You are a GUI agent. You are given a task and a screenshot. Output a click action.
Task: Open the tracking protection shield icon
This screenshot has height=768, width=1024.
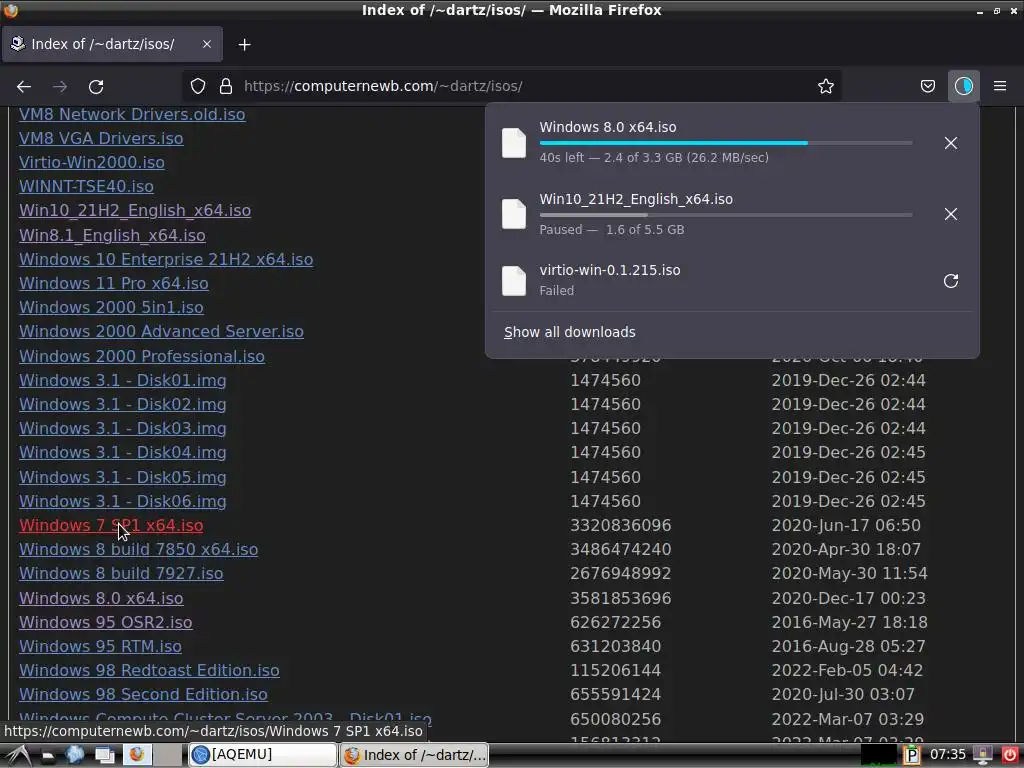point(198,86)
